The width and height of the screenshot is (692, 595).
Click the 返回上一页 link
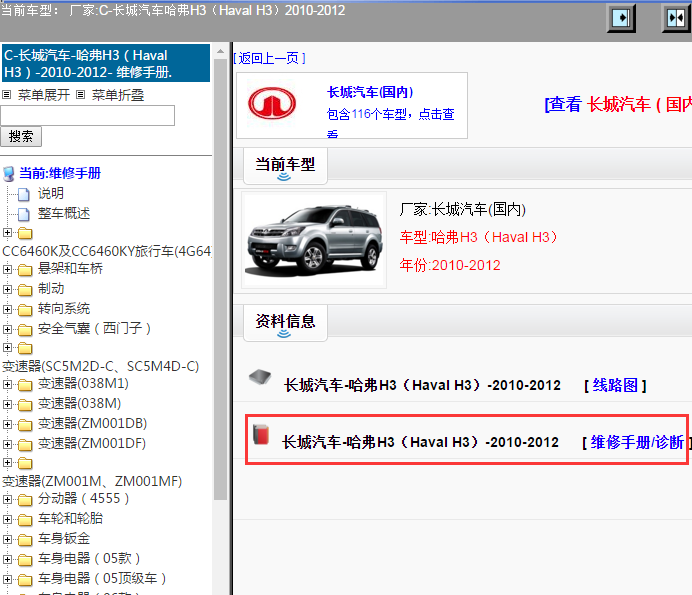(269, 58)
